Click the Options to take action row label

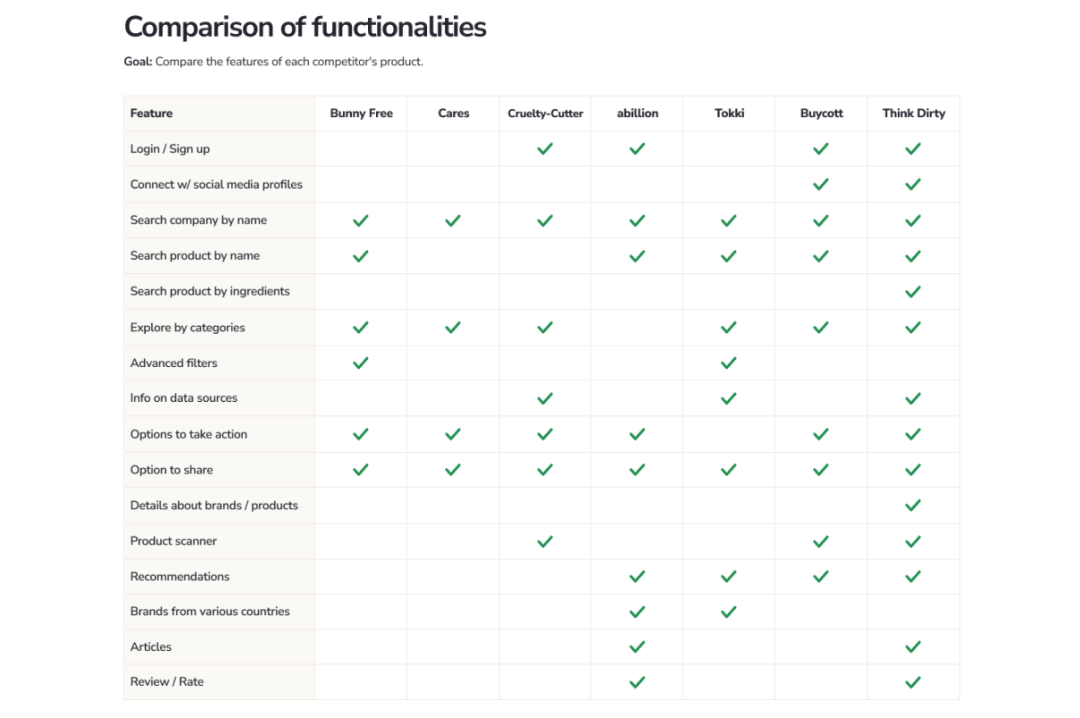(x=189, y=434)
